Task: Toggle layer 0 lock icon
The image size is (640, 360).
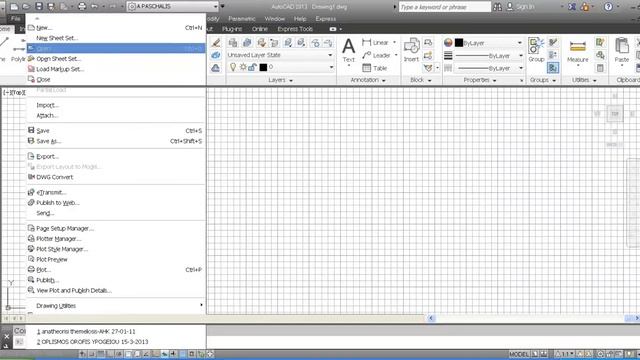Action: [x=252, y=67]
